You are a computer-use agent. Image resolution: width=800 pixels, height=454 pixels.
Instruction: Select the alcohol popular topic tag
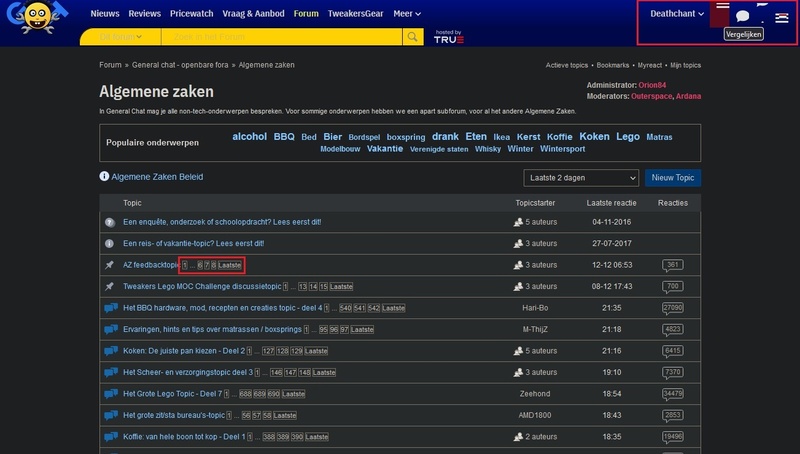249,136
